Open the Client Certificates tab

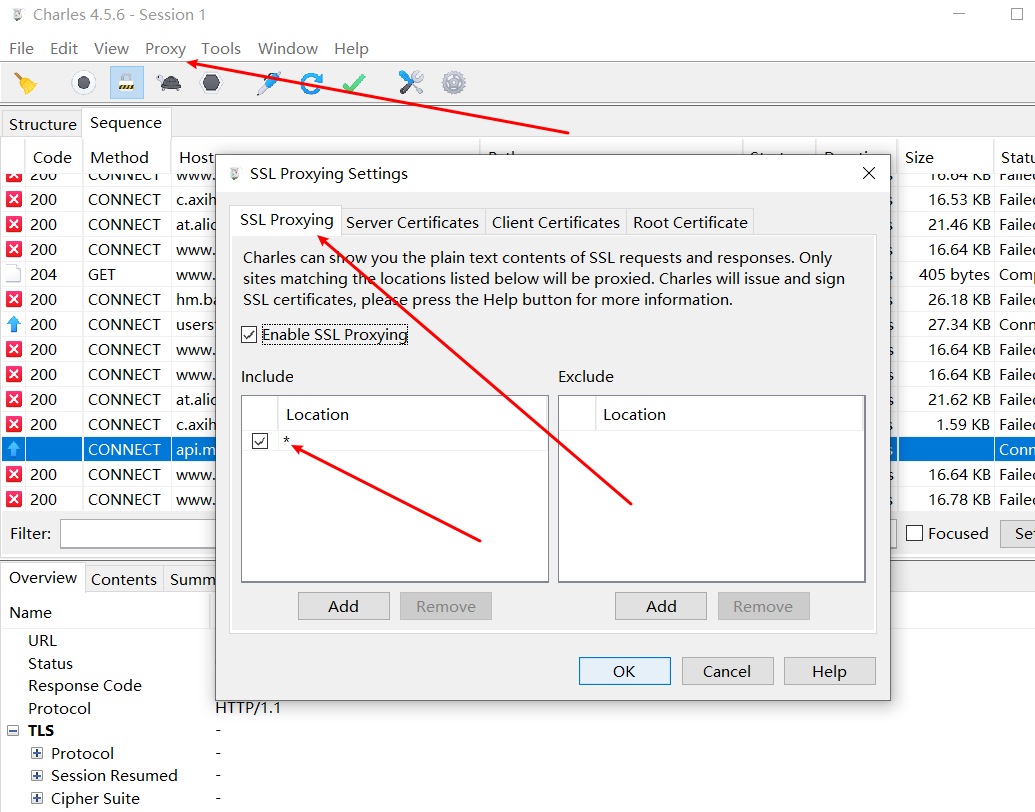click(x=556, y=222)
